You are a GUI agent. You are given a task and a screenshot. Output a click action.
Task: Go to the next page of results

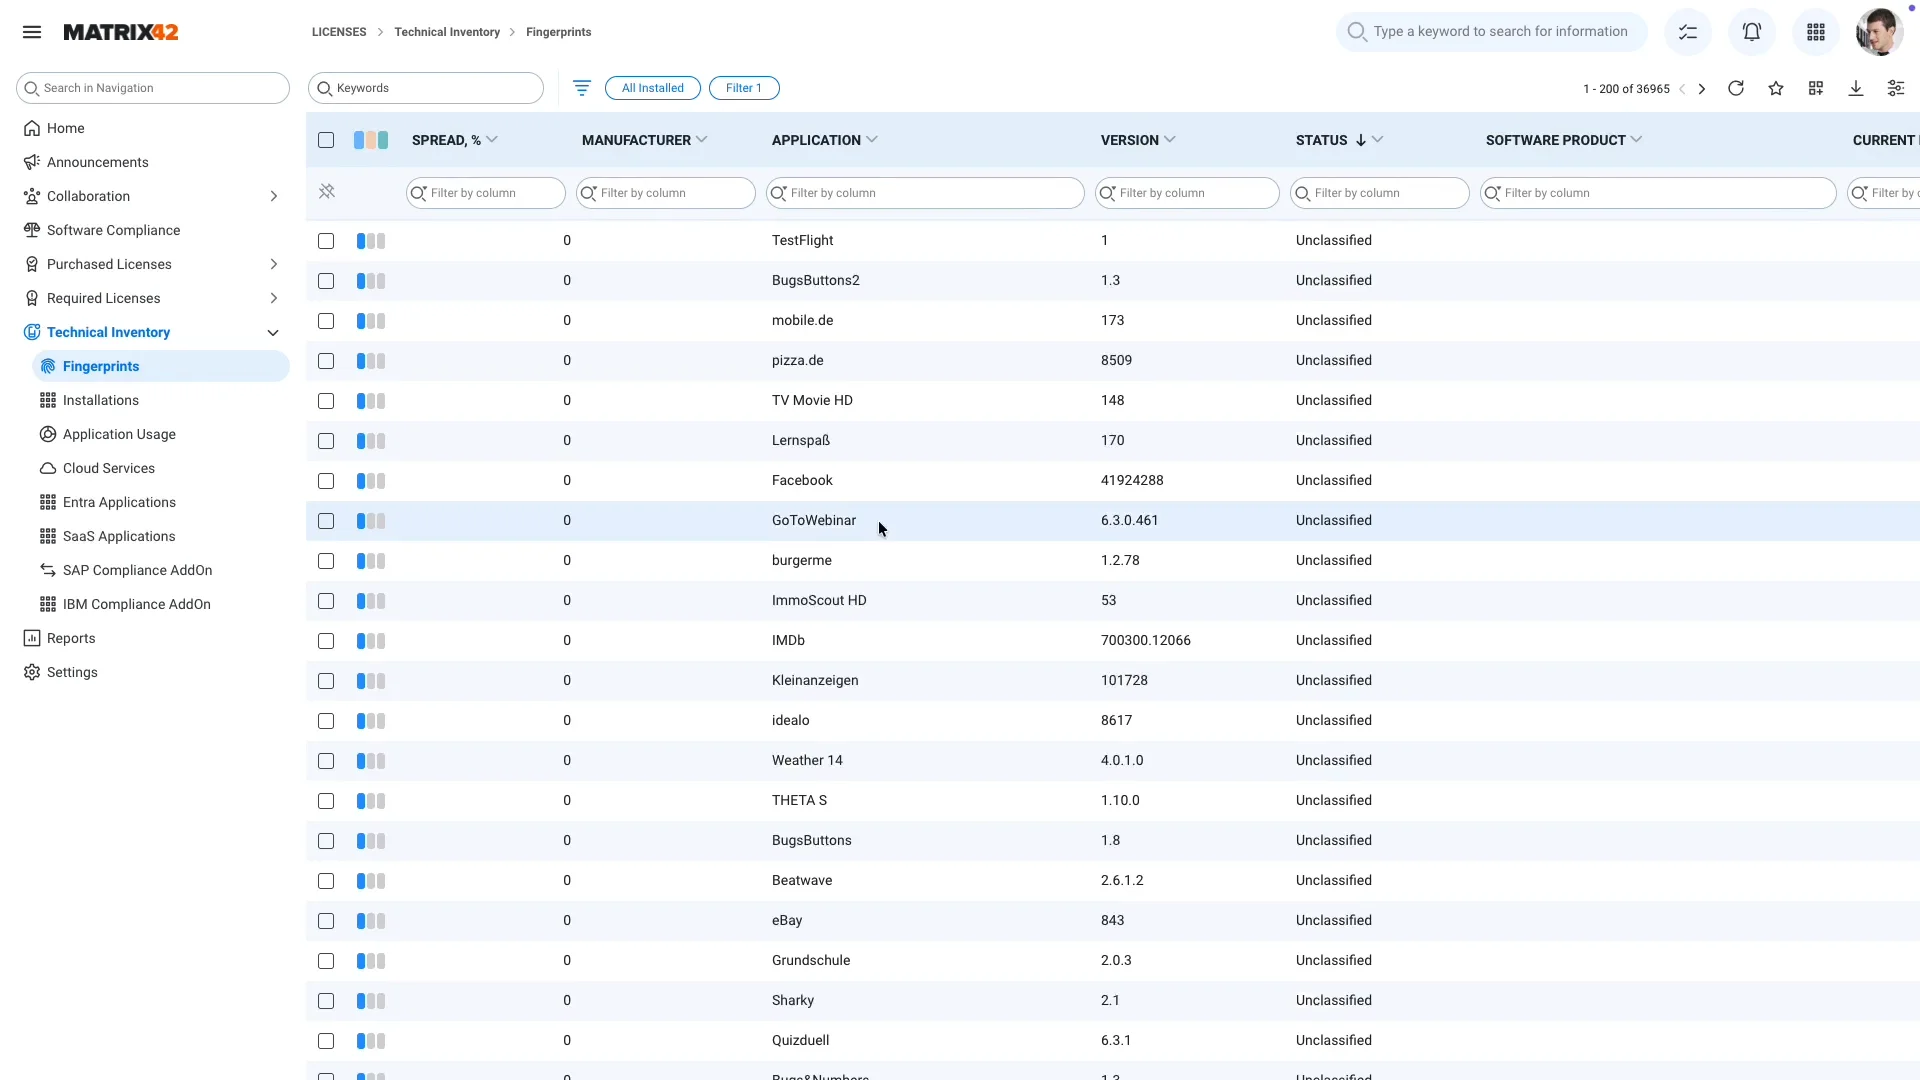(x=1702, y=89)
